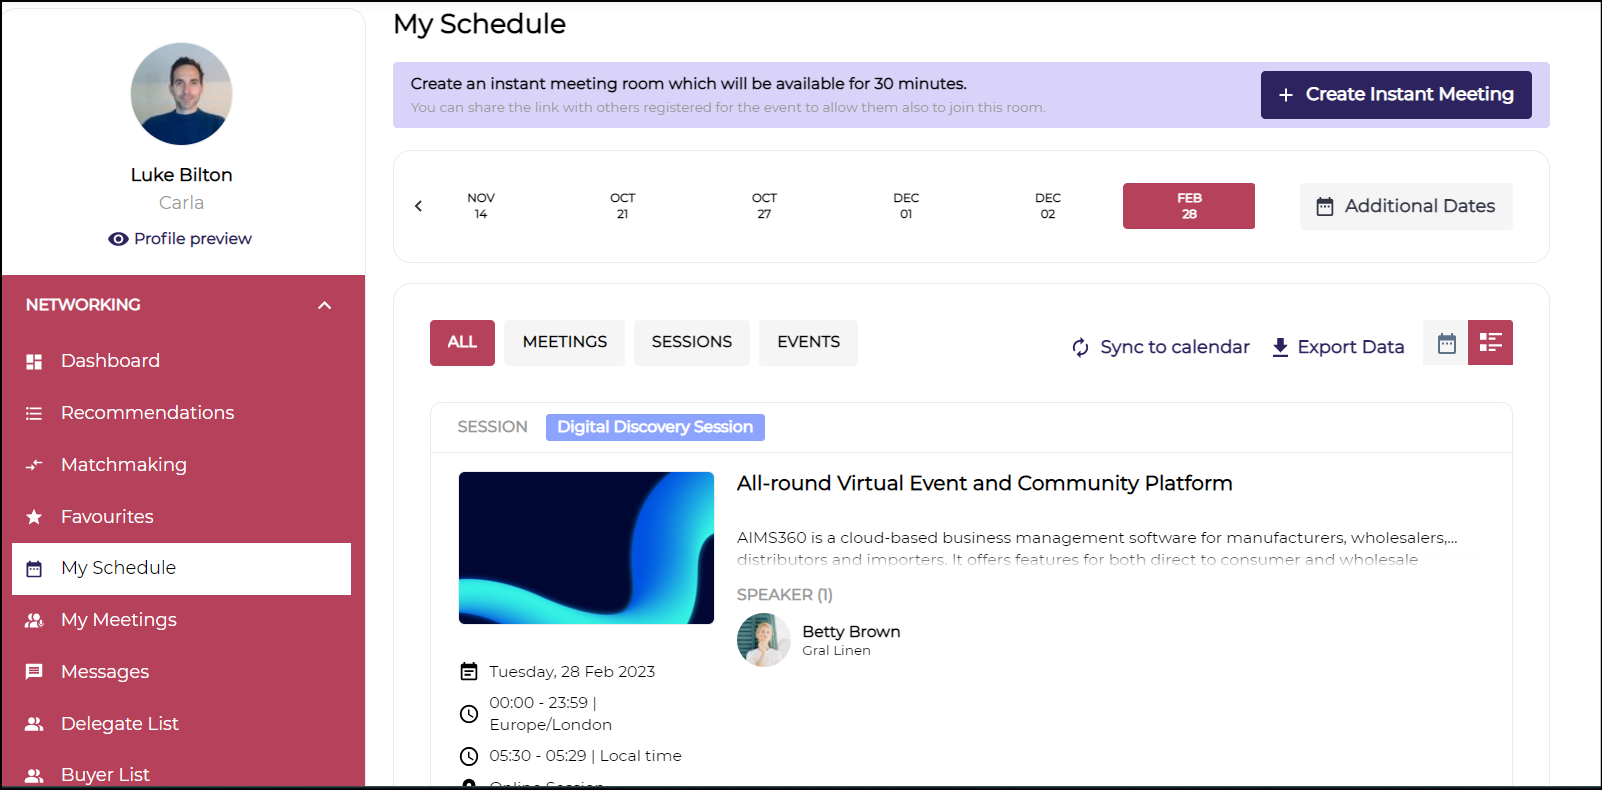This screenshot has width=1602, height=790.
Task: Open My Meetings in sidebar
Action: (118, 620)
